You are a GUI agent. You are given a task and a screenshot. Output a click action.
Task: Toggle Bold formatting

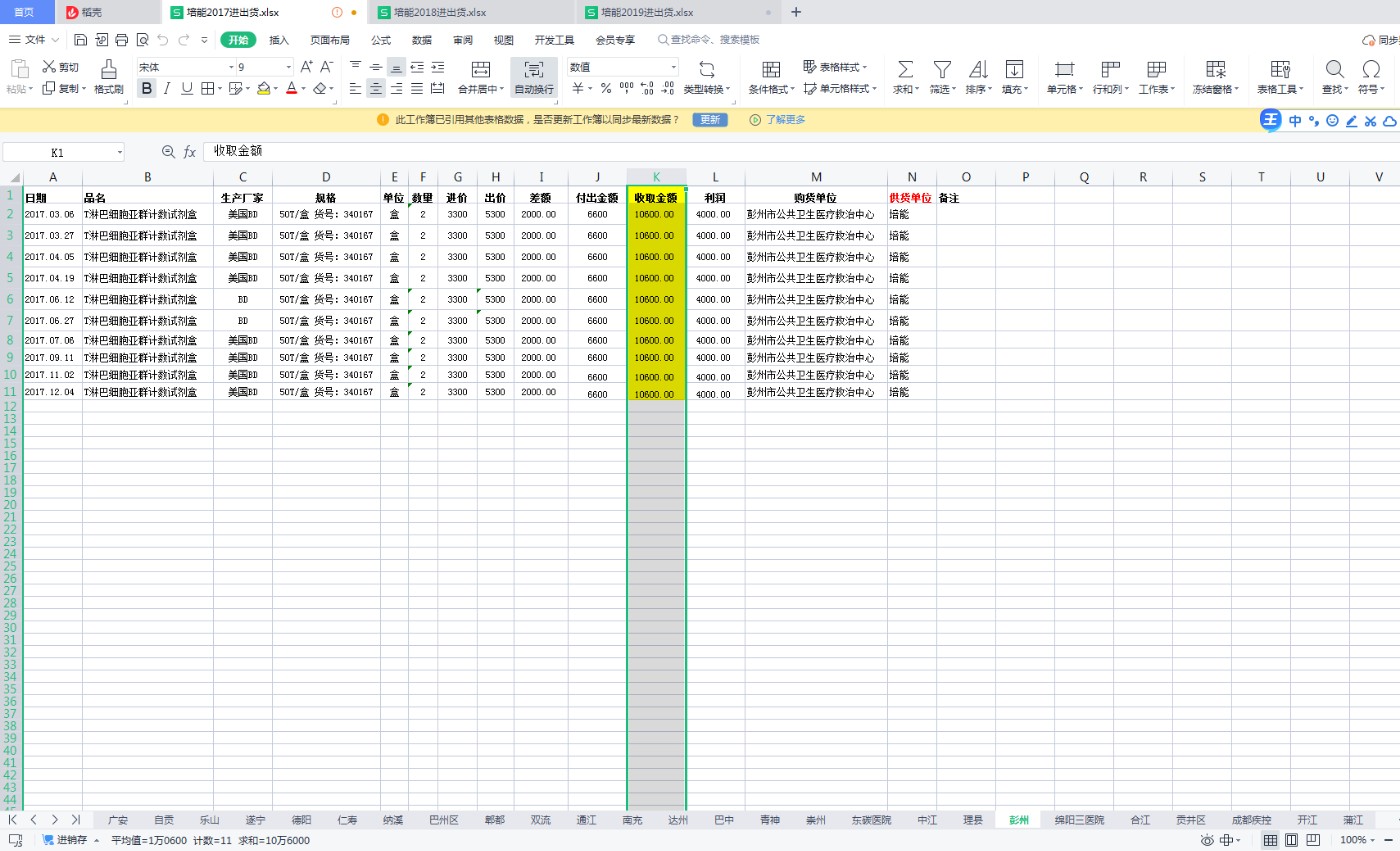click(147, 88)
